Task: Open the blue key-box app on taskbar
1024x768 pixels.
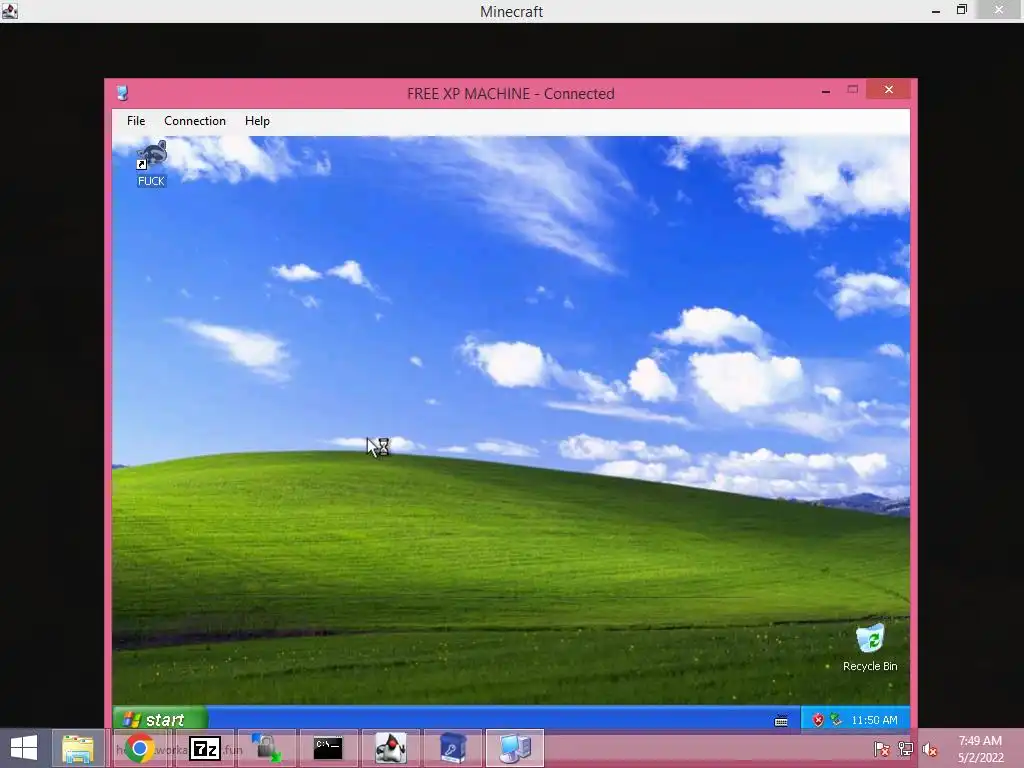Action: [x=453, y=748]
